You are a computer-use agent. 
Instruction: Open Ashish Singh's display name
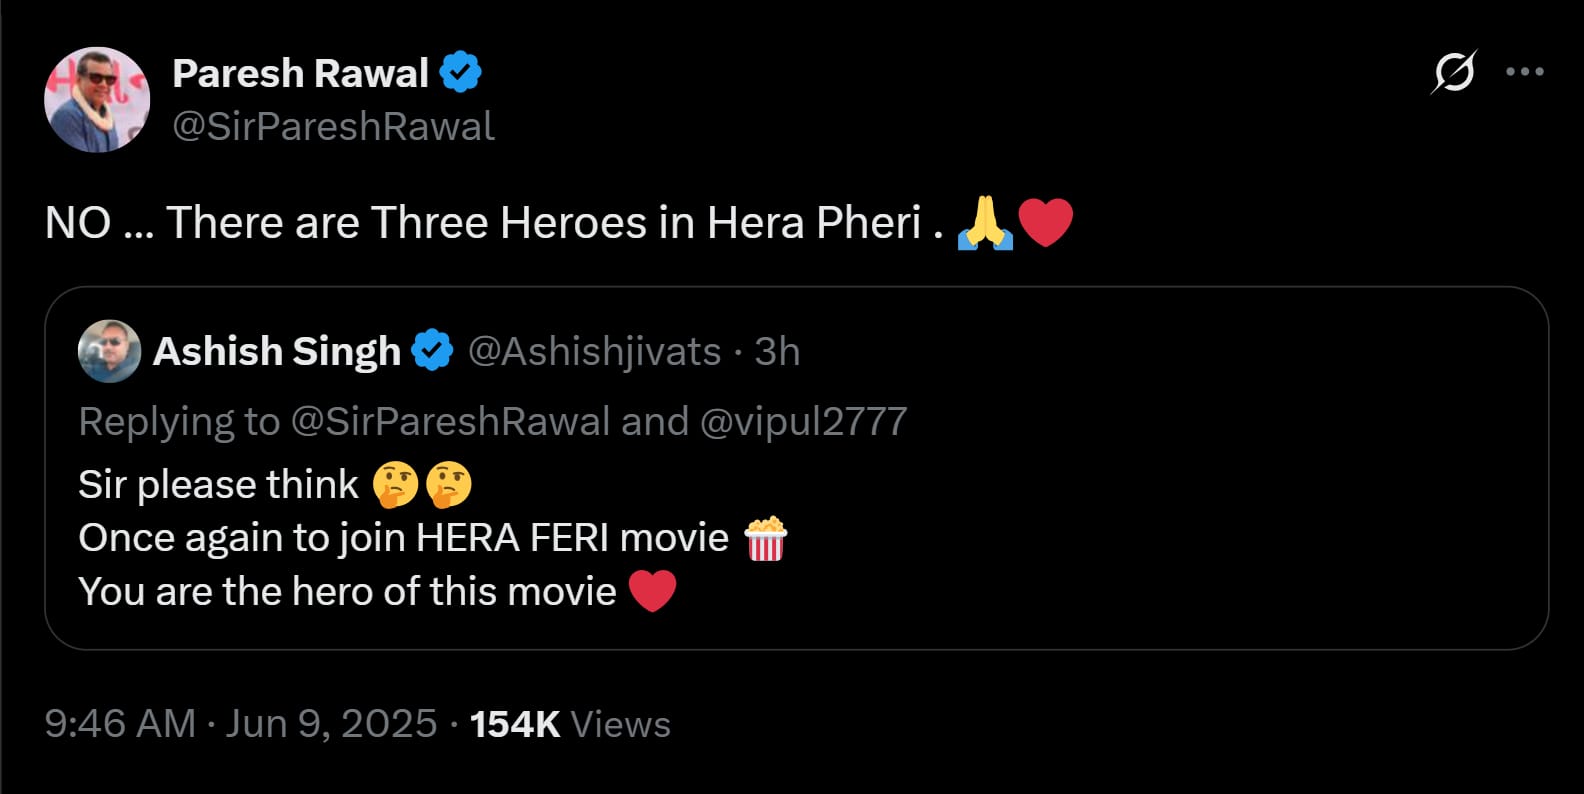tap(276, 352)
